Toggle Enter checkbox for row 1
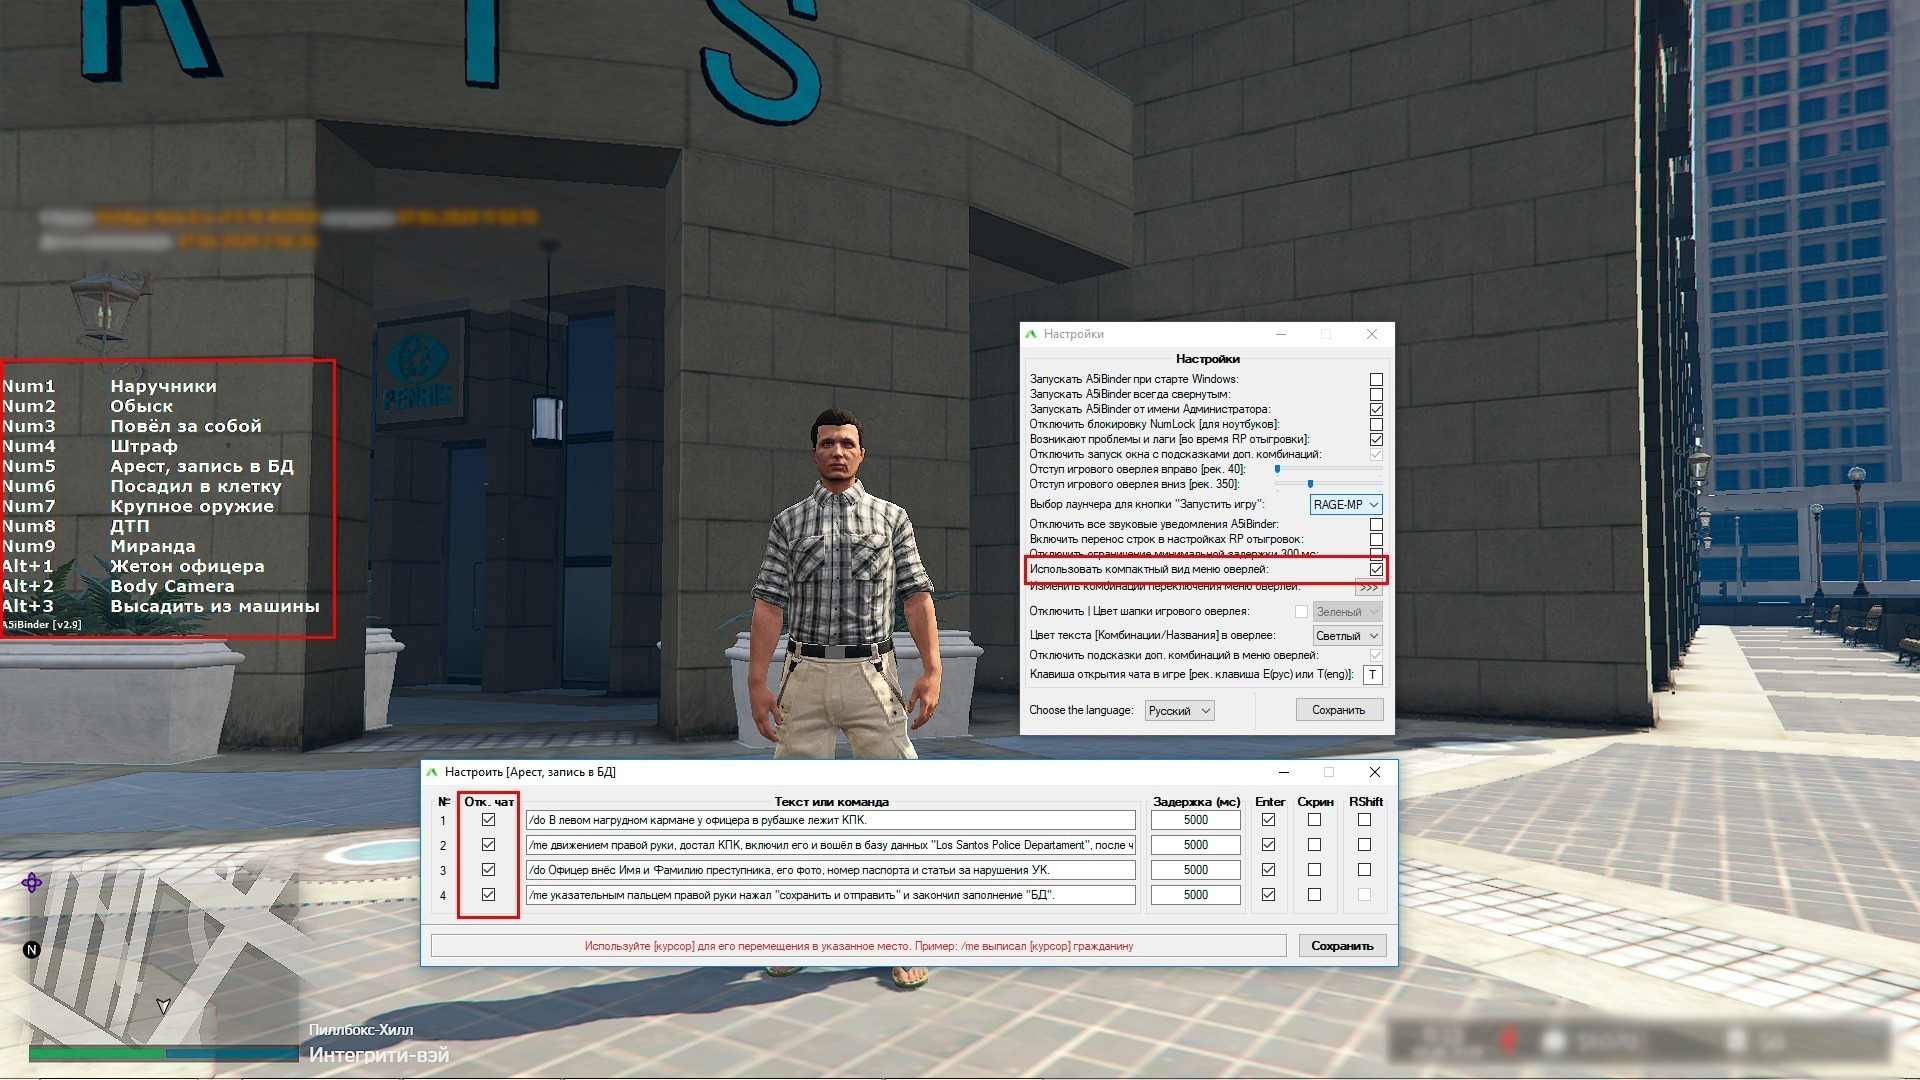Screen dimensions: 1920x1080 click(x=1268, y=820)
